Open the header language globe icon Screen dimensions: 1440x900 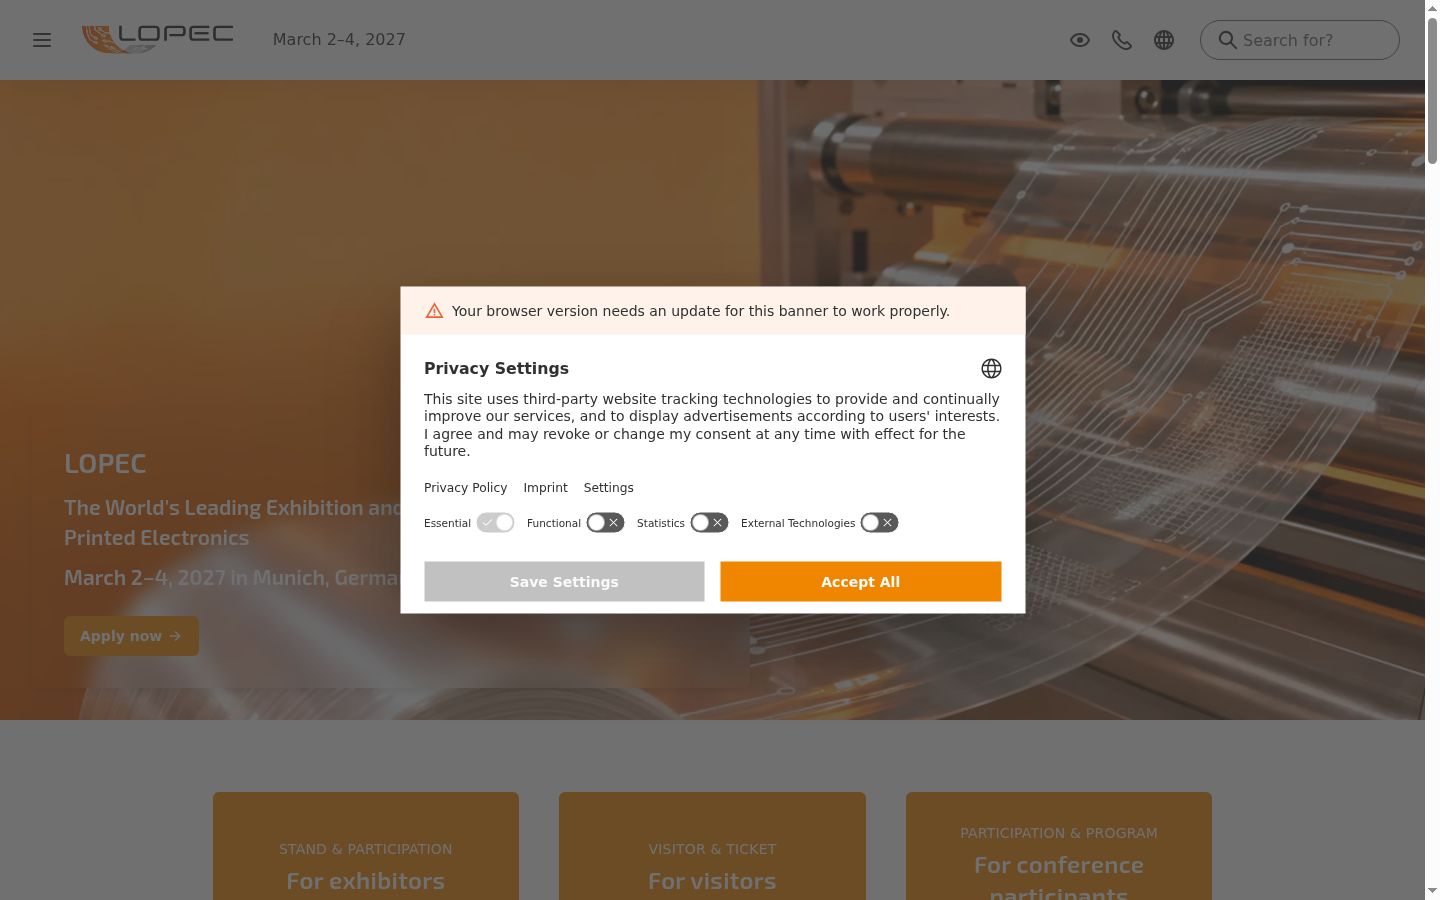click(1164, 40)
